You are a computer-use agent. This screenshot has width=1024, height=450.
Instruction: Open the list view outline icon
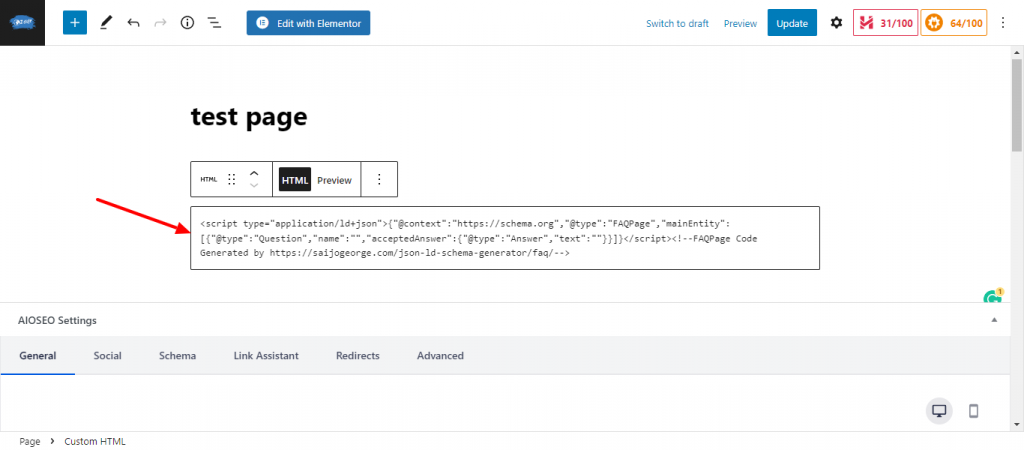(x=214, y=23)
